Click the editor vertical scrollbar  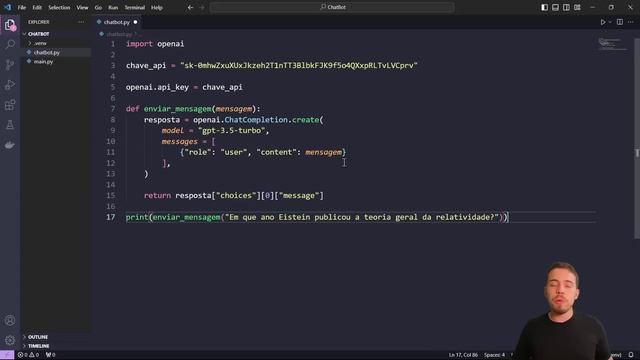(637, 139)
